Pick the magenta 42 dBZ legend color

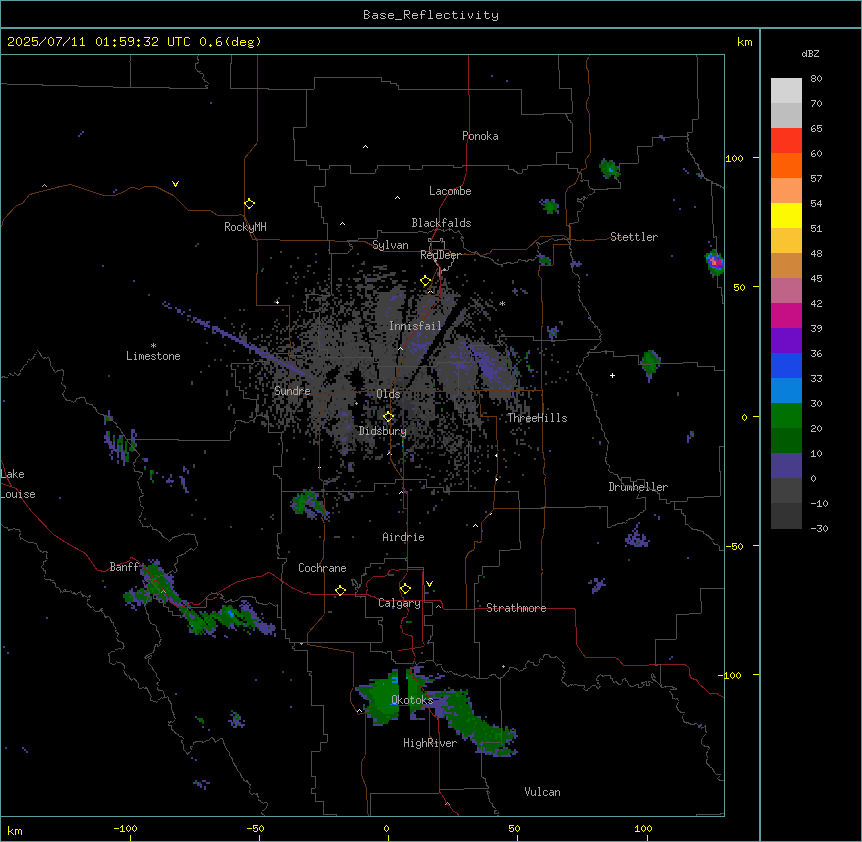(x=786, y=315)
